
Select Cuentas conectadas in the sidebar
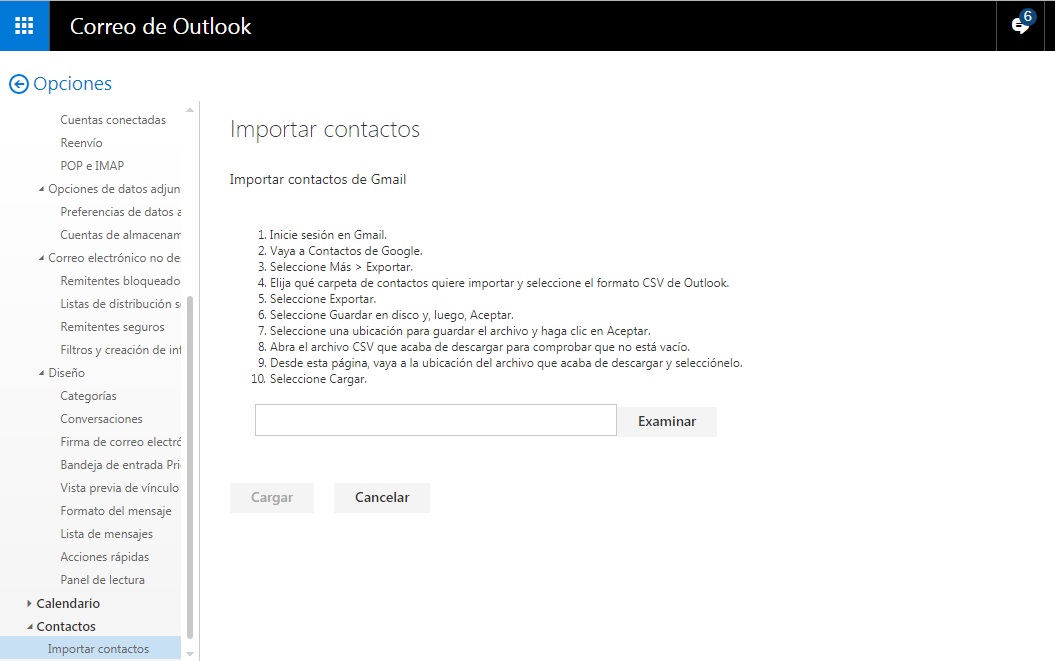tap(113, 119)
